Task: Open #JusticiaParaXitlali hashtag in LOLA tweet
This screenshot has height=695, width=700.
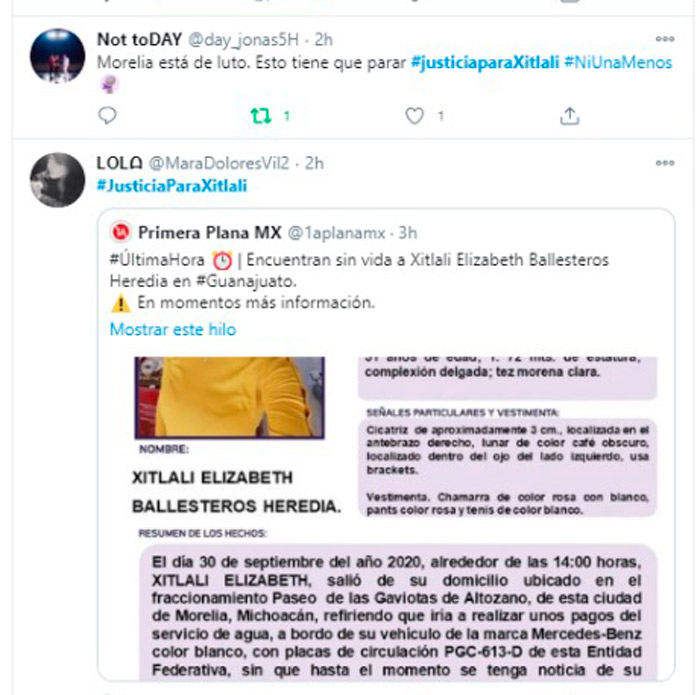Action: [x=172, y=186]
